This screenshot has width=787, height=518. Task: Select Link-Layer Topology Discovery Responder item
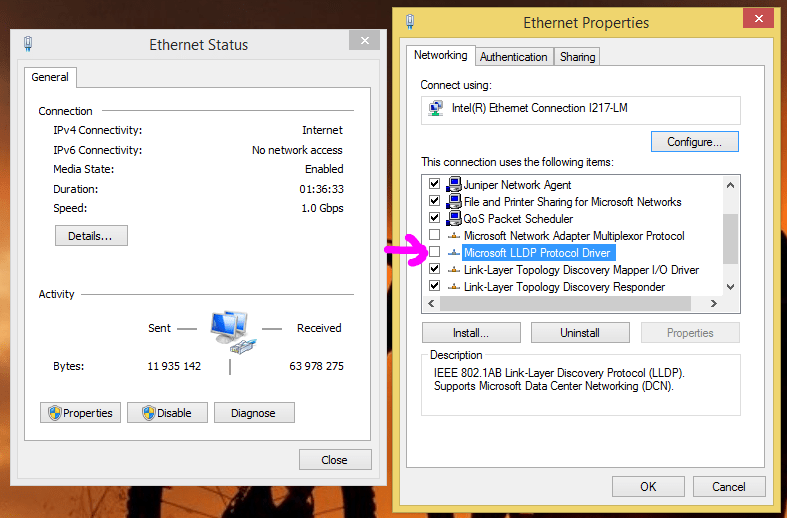click(564, 287)
